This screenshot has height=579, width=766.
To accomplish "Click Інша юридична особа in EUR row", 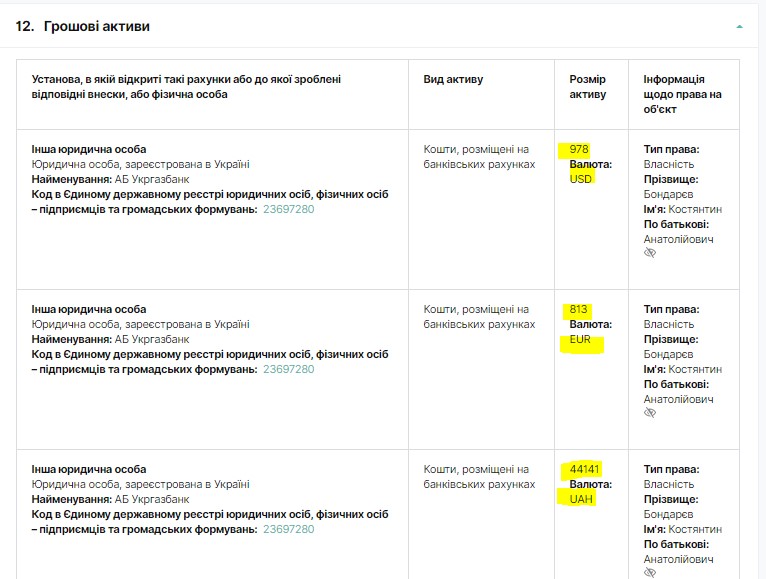I will pyautogui.click(x=89, y=310).
